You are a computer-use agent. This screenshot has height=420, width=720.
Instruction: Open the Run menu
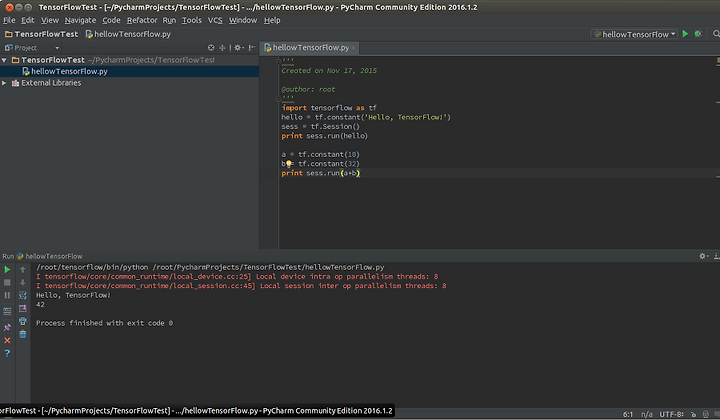coord(169,20)
